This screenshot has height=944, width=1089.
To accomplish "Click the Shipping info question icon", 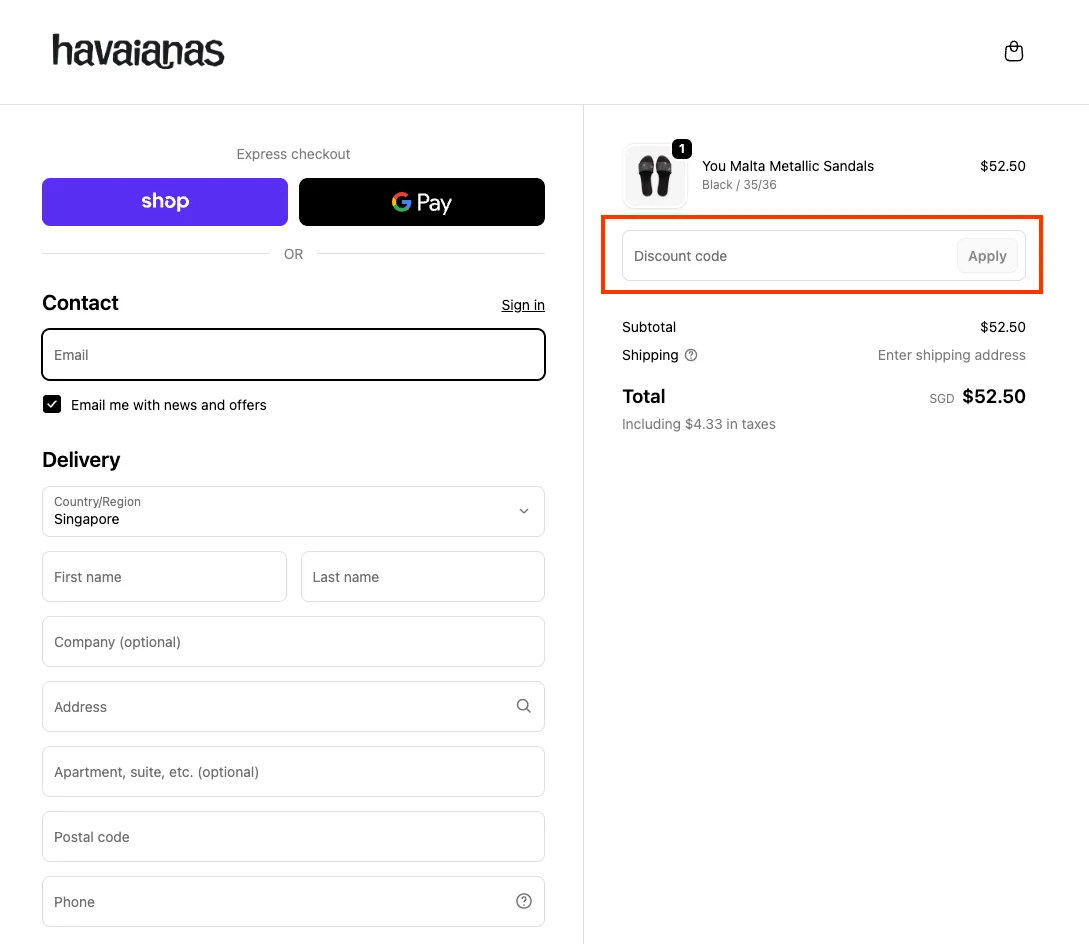I will [691, 355].
